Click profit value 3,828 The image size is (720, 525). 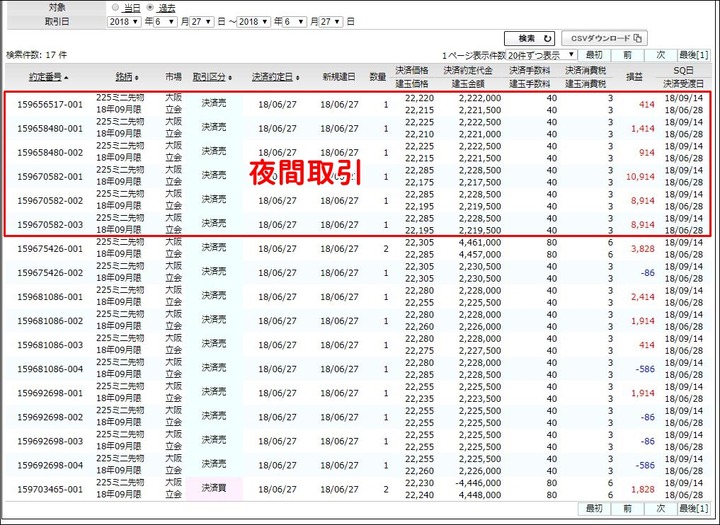click(642, 248)
